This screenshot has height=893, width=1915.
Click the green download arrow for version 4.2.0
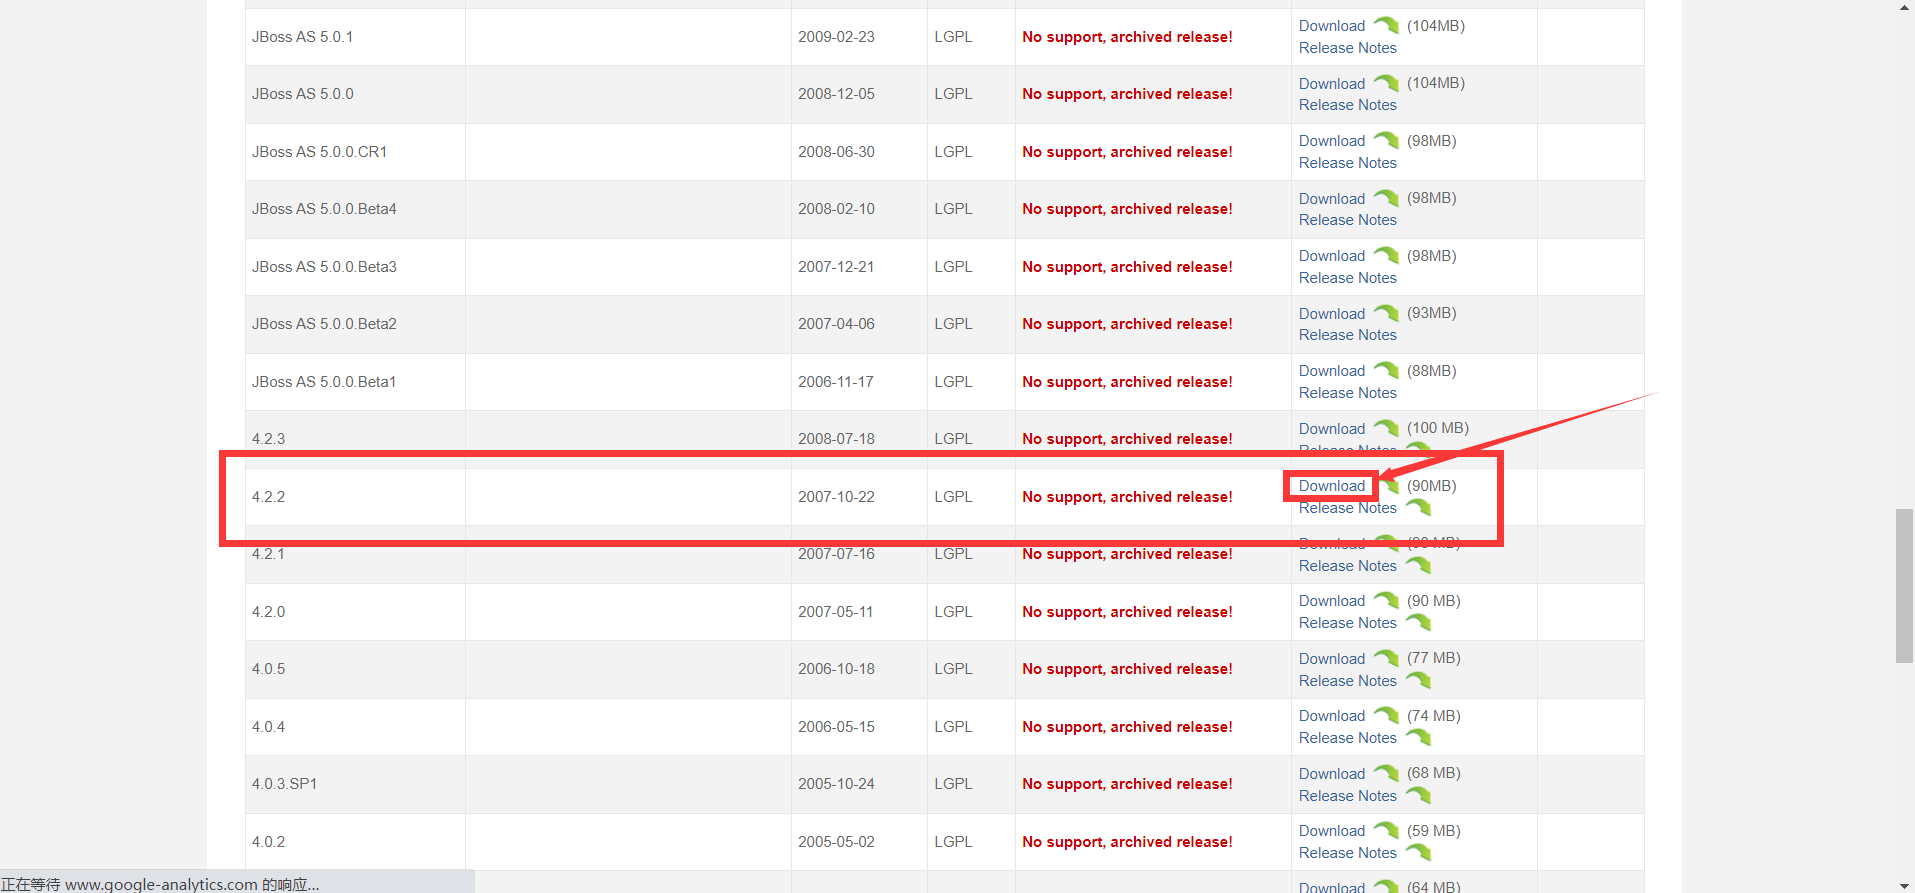point(1386,600)
